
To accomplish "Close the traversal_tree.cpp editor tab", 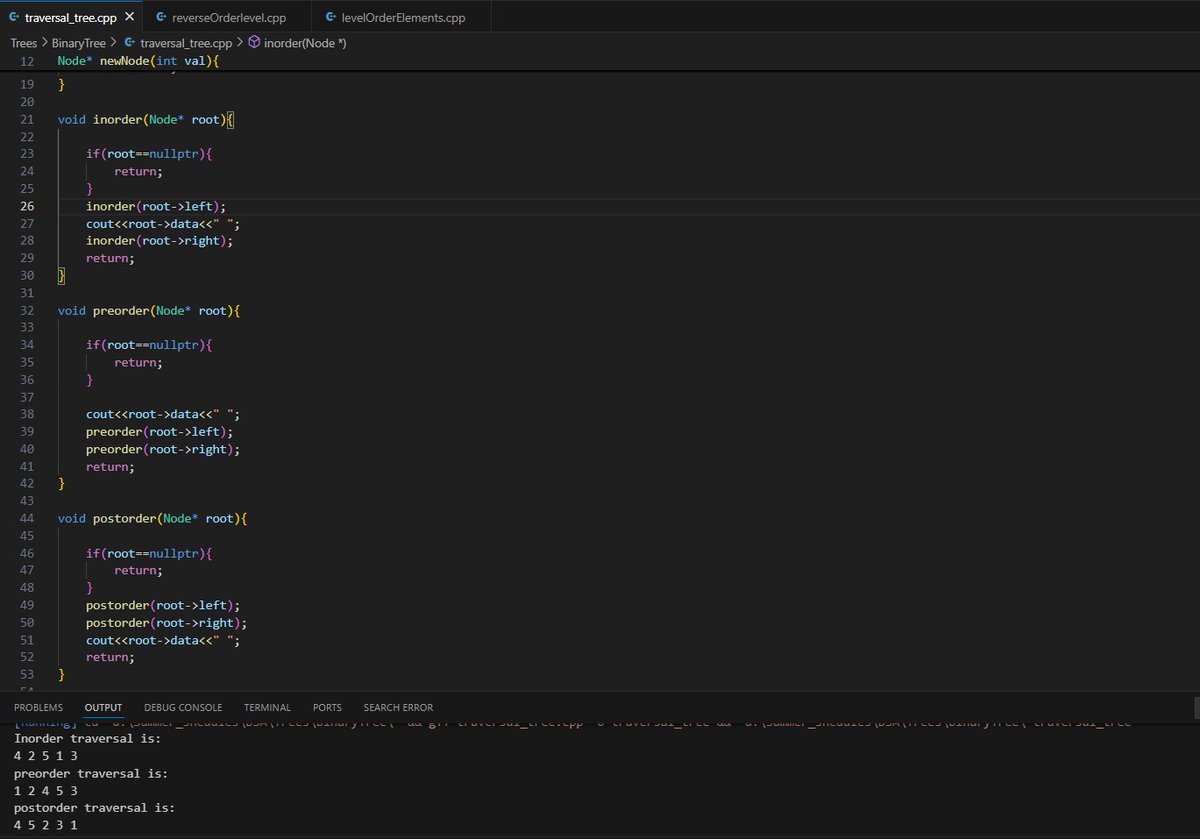I will (x=128, y=17).
